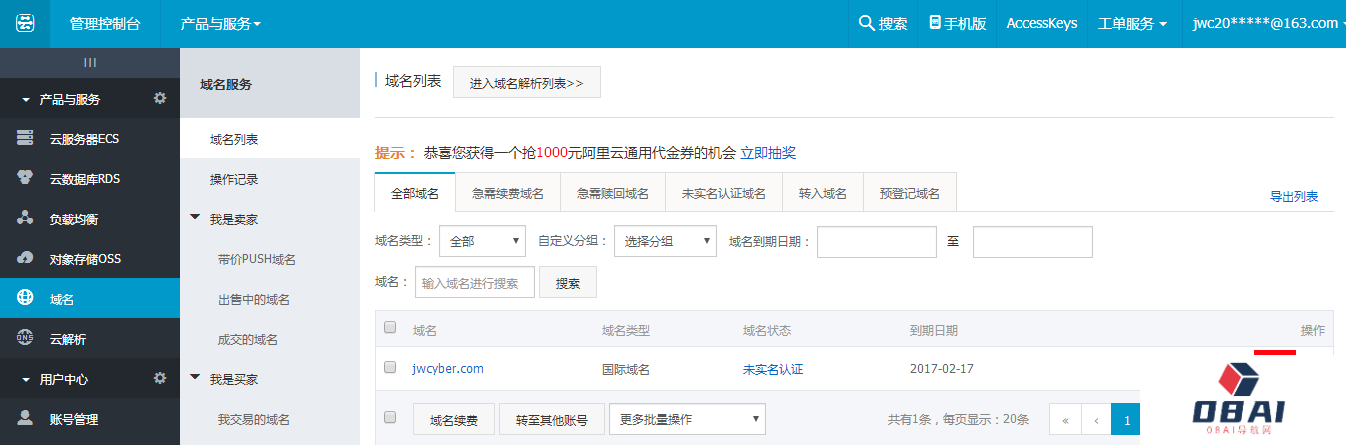Click the search magnifier icon in top bar
This screenshot has height=445, width=1346.
pyautogui.click(x=867, y=23)
